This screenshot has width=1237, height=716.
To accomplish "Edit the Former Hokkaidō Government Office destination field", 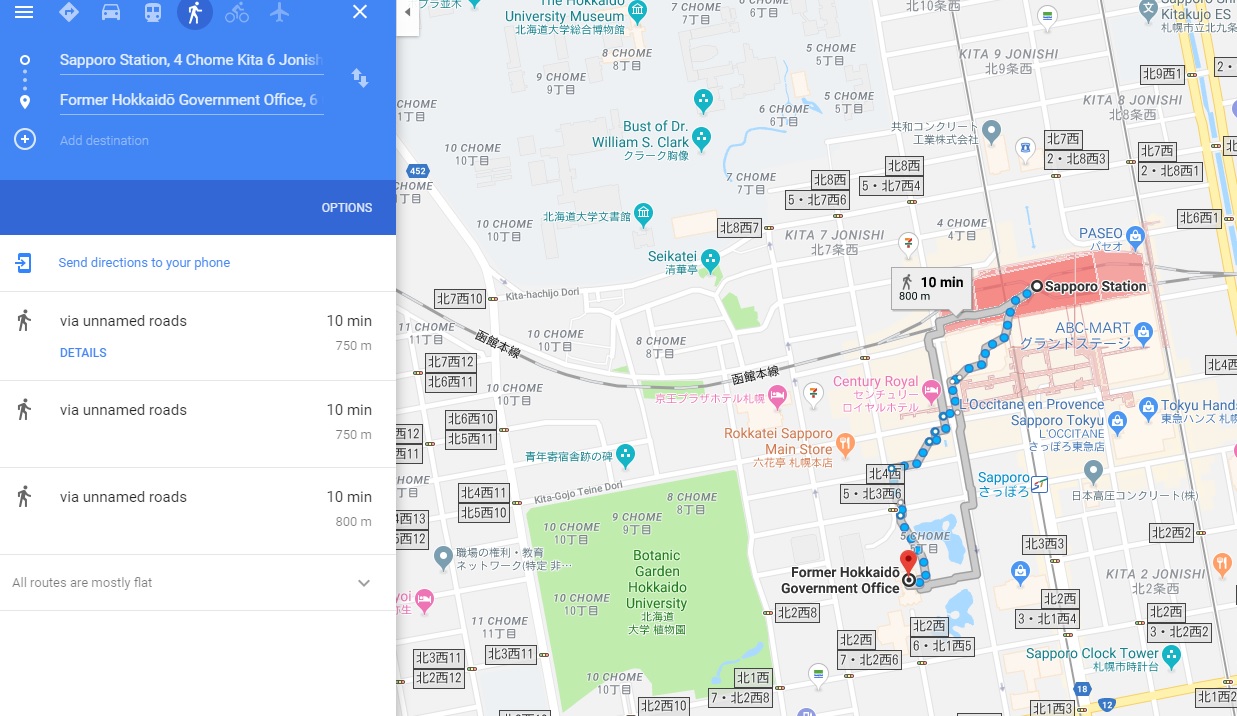I will coord(191,100).
